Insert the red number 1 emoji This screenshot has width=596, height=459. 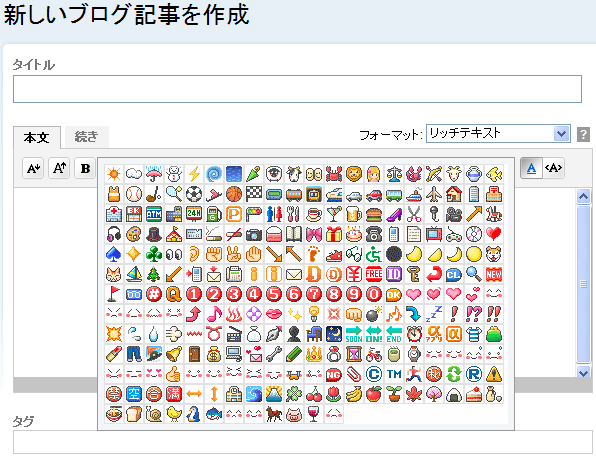(x=194, y=294)
